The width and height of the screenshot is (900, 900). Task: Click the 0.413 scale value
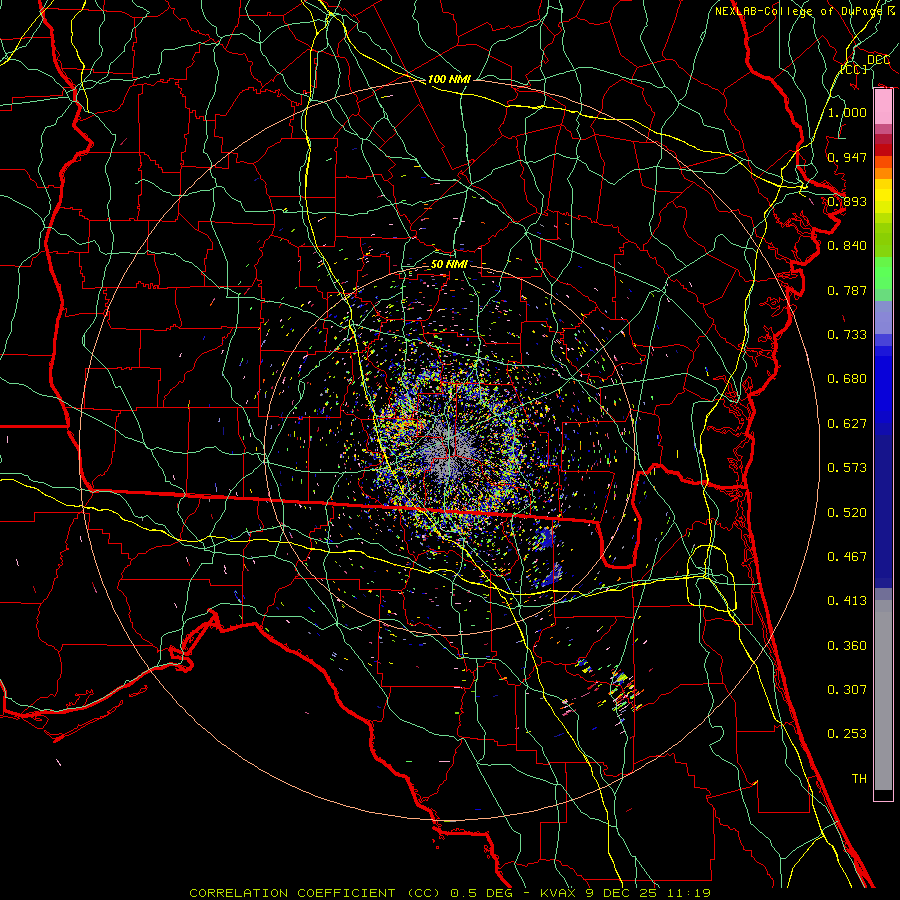[847, 601]
